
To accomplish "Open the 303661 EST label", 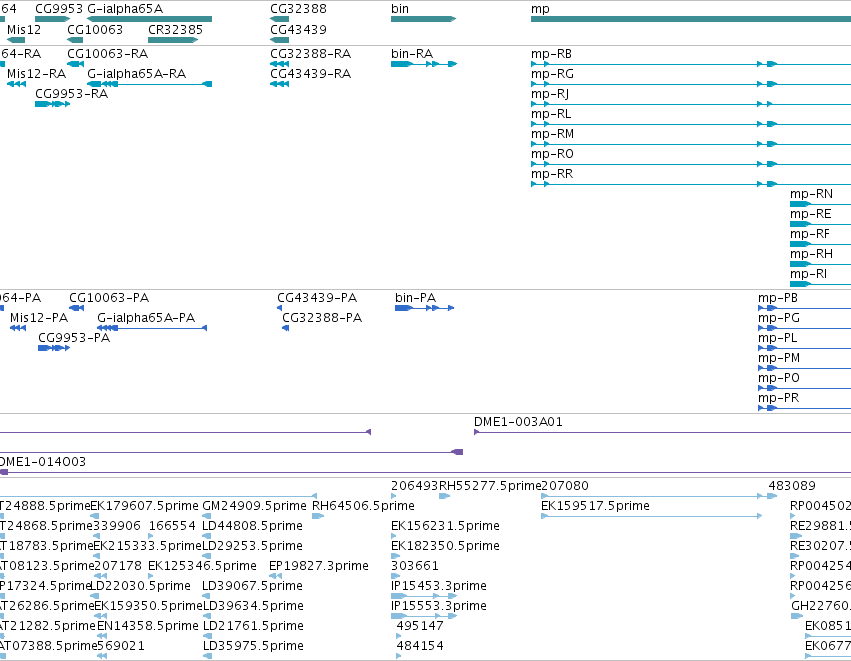I will (x=415, y=566).
